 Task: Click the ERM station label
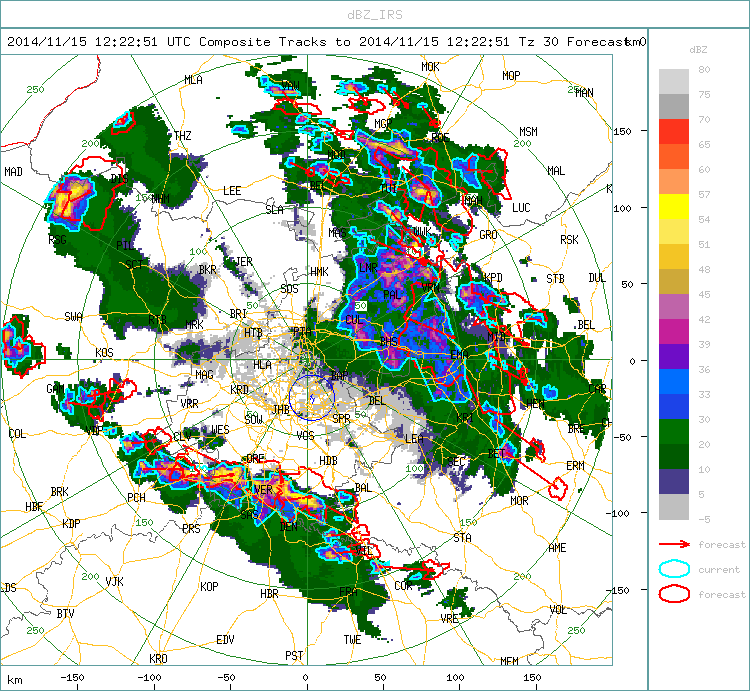pyautogui.click(x=575, y=466)
